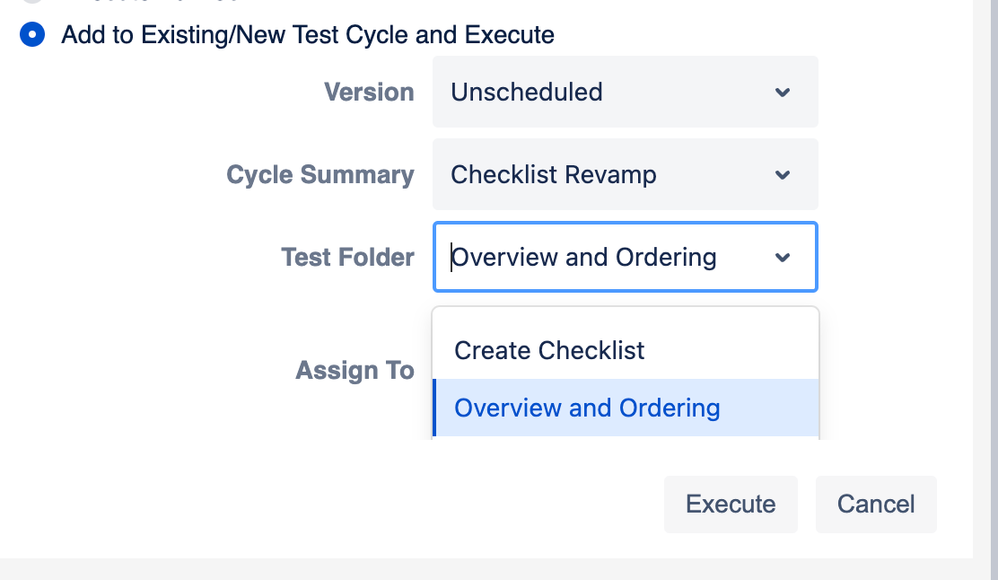
Task: Click the Assign To field label
Action: pos(355,371)
